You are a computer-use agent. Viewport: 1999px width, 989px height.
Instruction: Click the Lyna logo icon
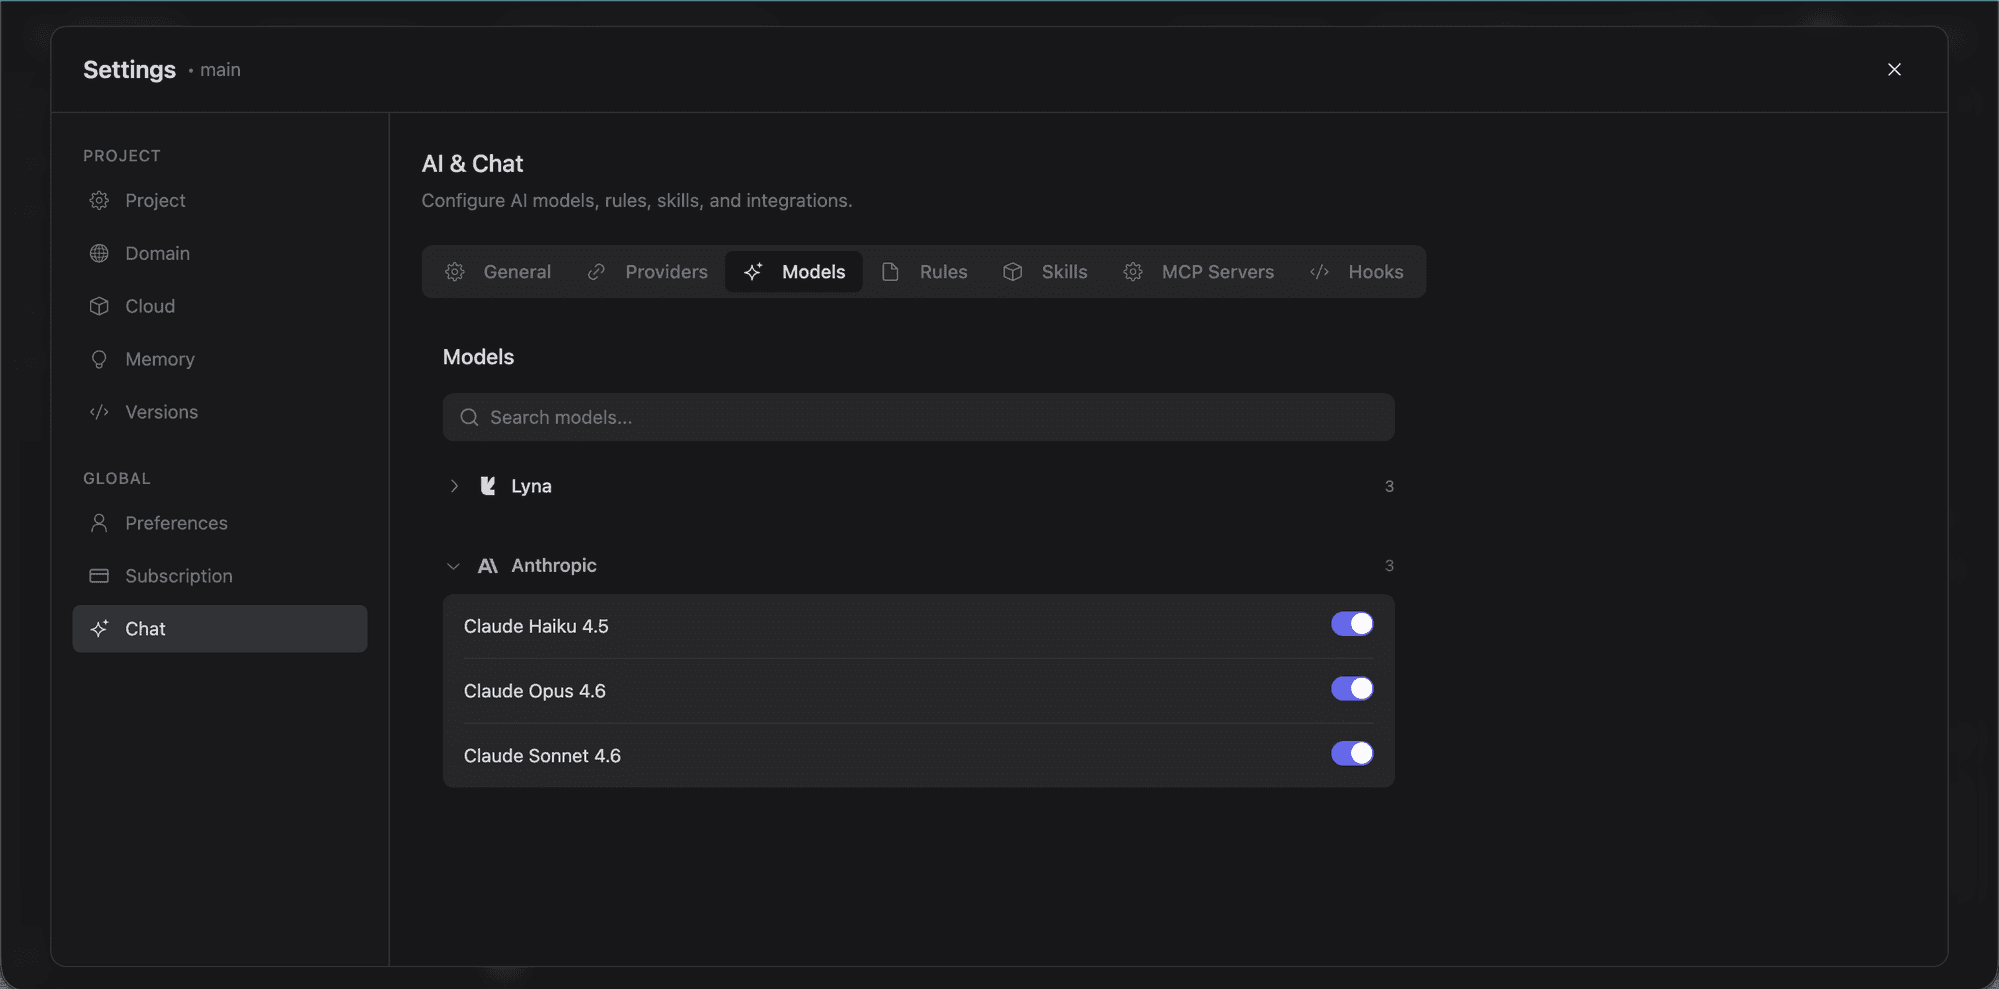point(488,487)
